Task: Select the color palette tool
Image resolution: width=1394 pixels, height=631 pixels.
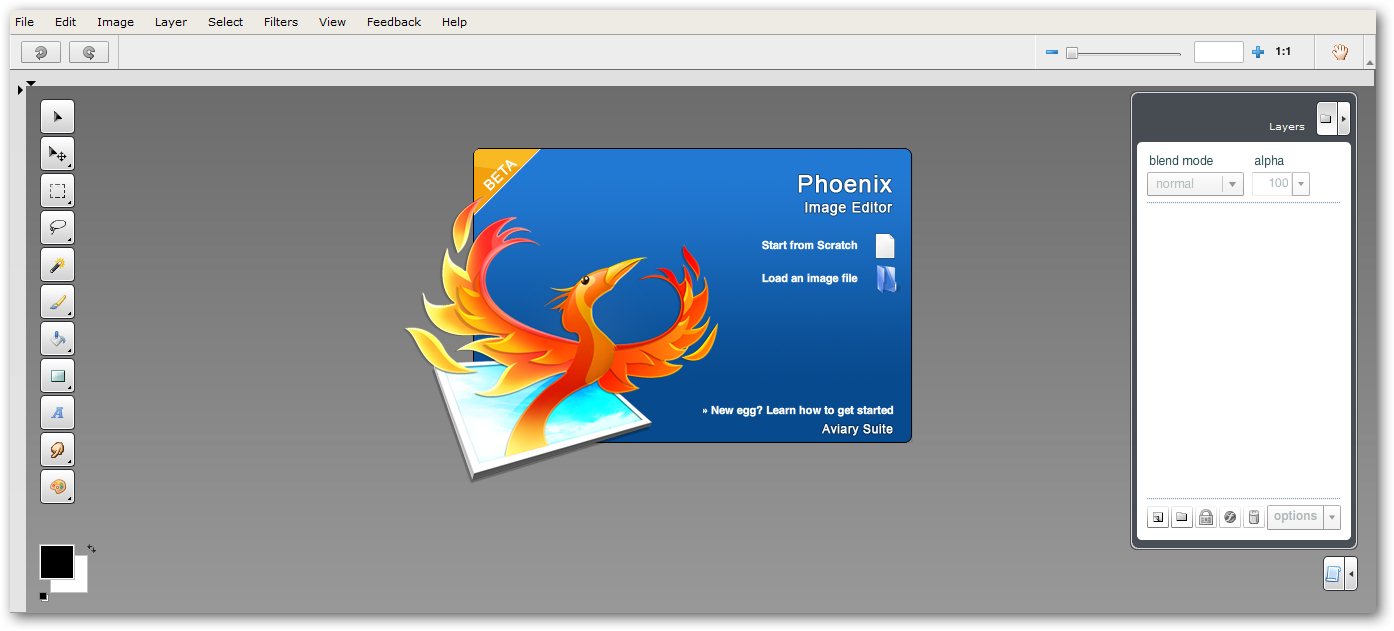Action: [x=57, y=487]
